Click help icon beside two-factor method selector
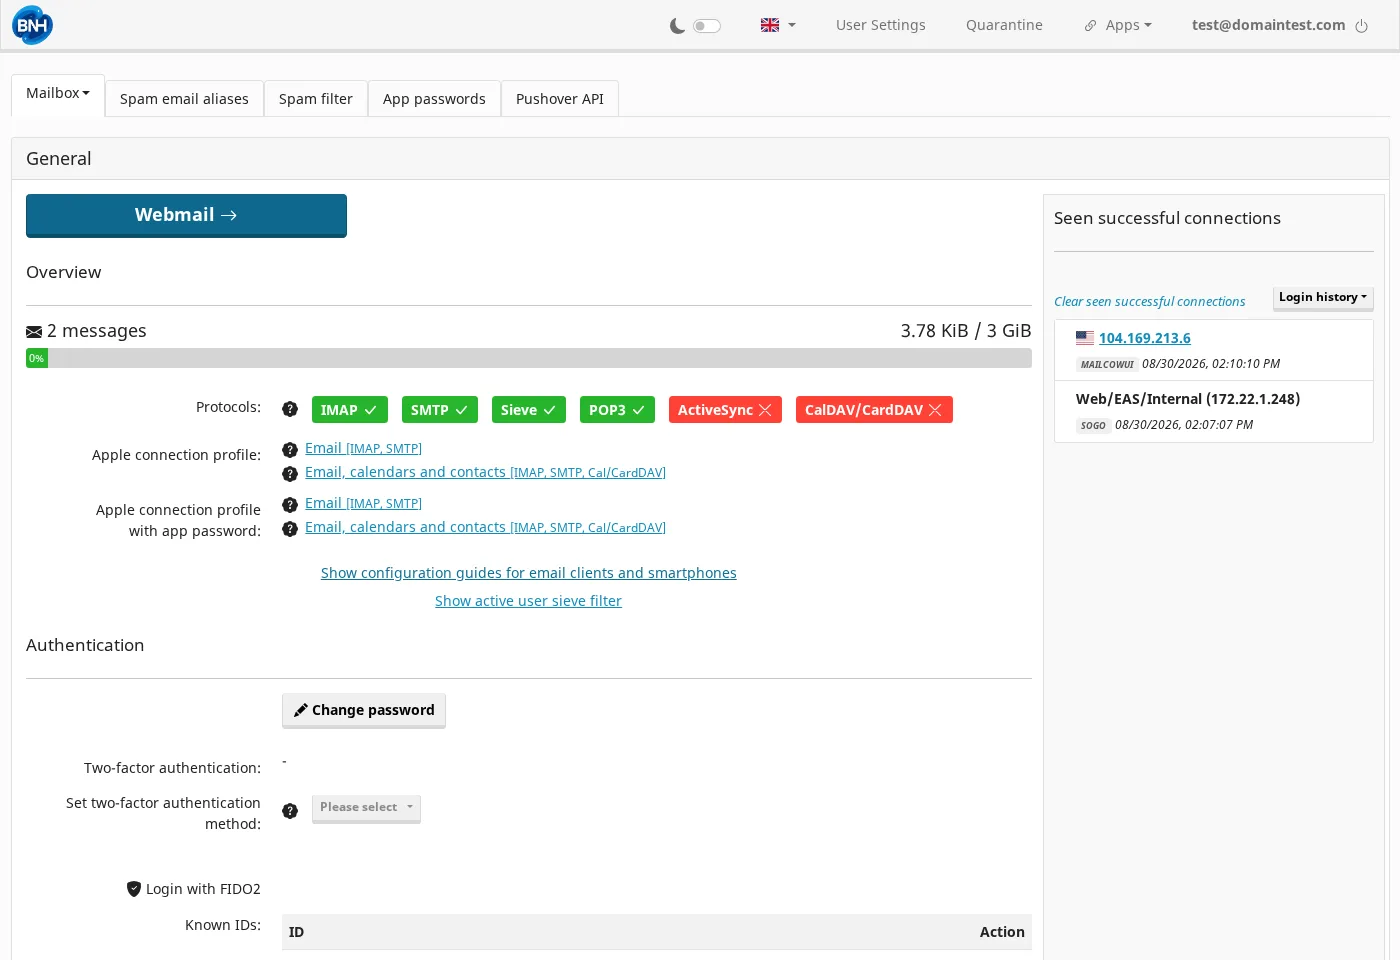The image size is (1400, 960). click(290, 811)
